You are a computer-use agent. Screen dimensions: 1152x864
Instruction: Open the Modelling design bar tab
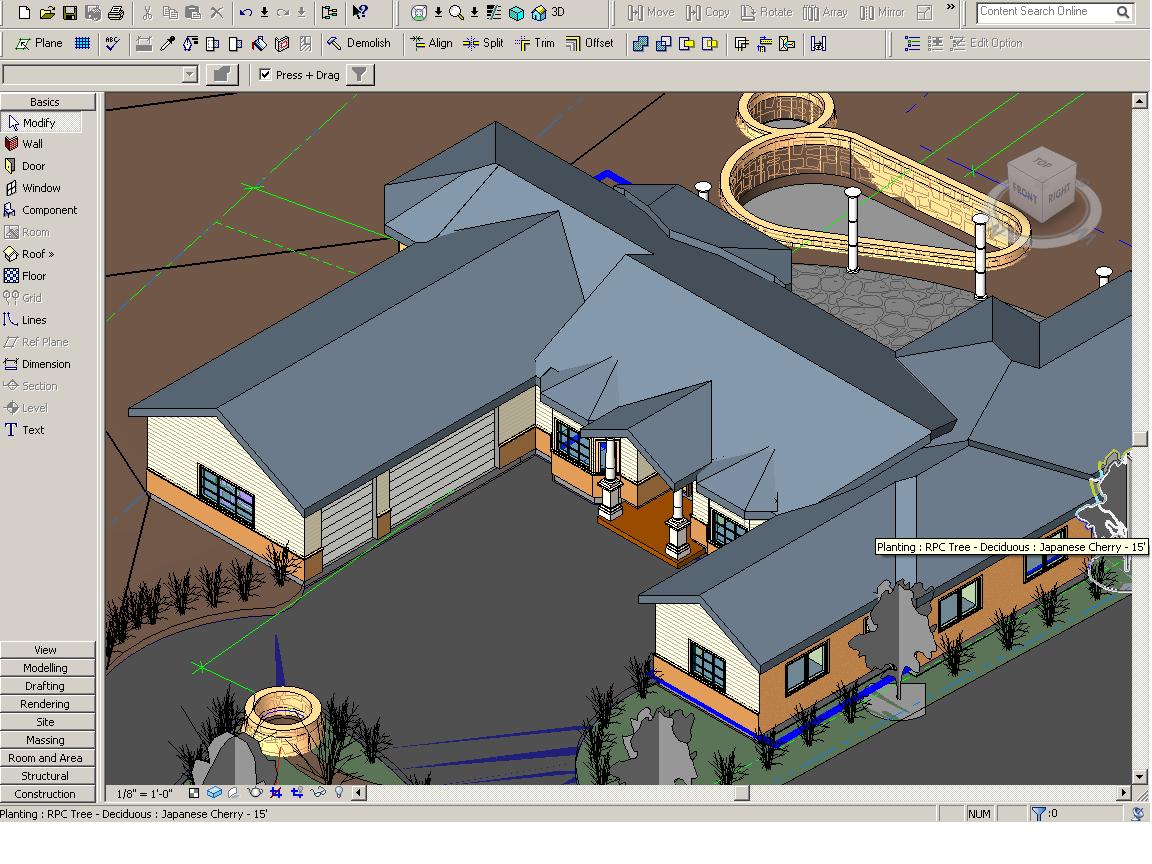pyautogui.click(x=48, y=668)
